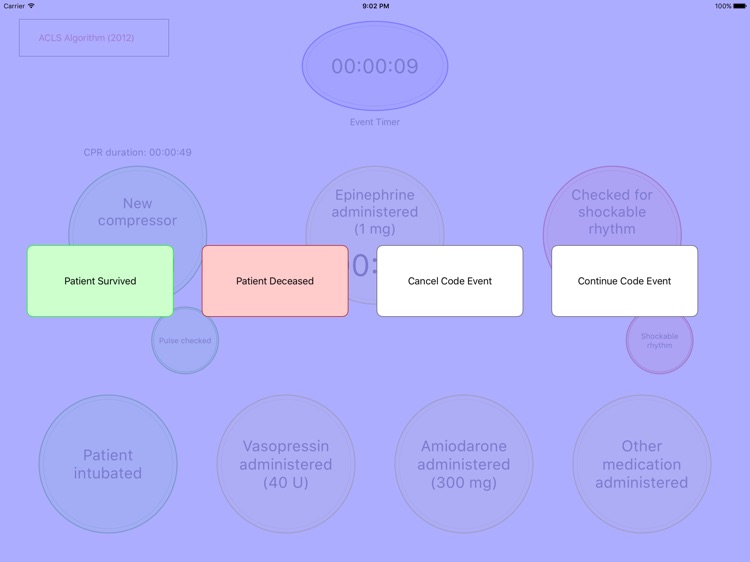The image size is (750, 562).
Task: Tap the 9:02 PM clock
Action: (375, 6)
